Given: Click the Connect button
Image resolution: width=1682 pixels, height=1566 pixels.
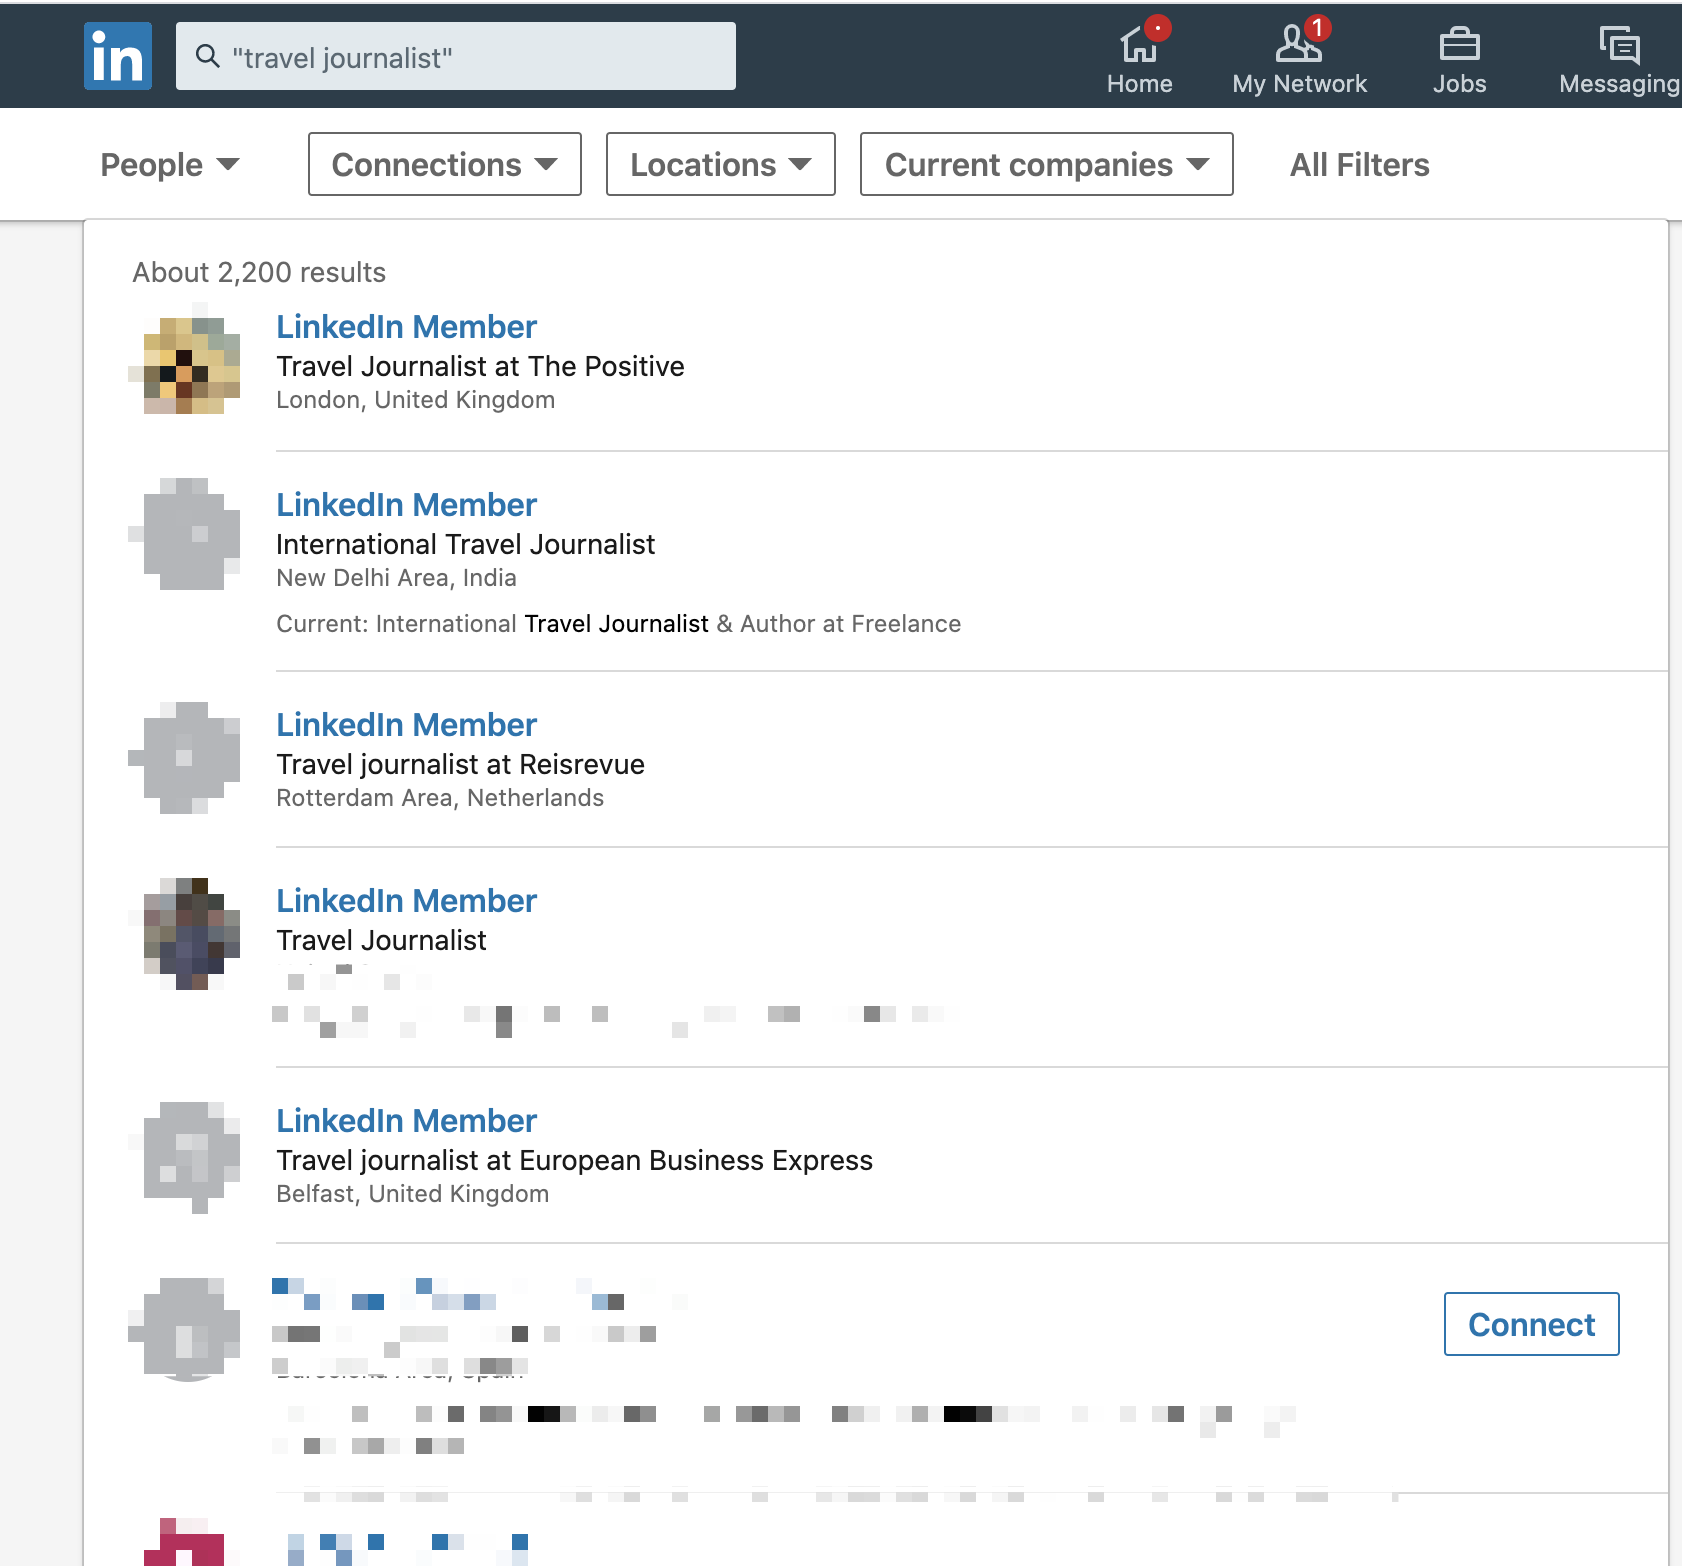Looking at the screenshot, I should [x=1531, y=1324].
